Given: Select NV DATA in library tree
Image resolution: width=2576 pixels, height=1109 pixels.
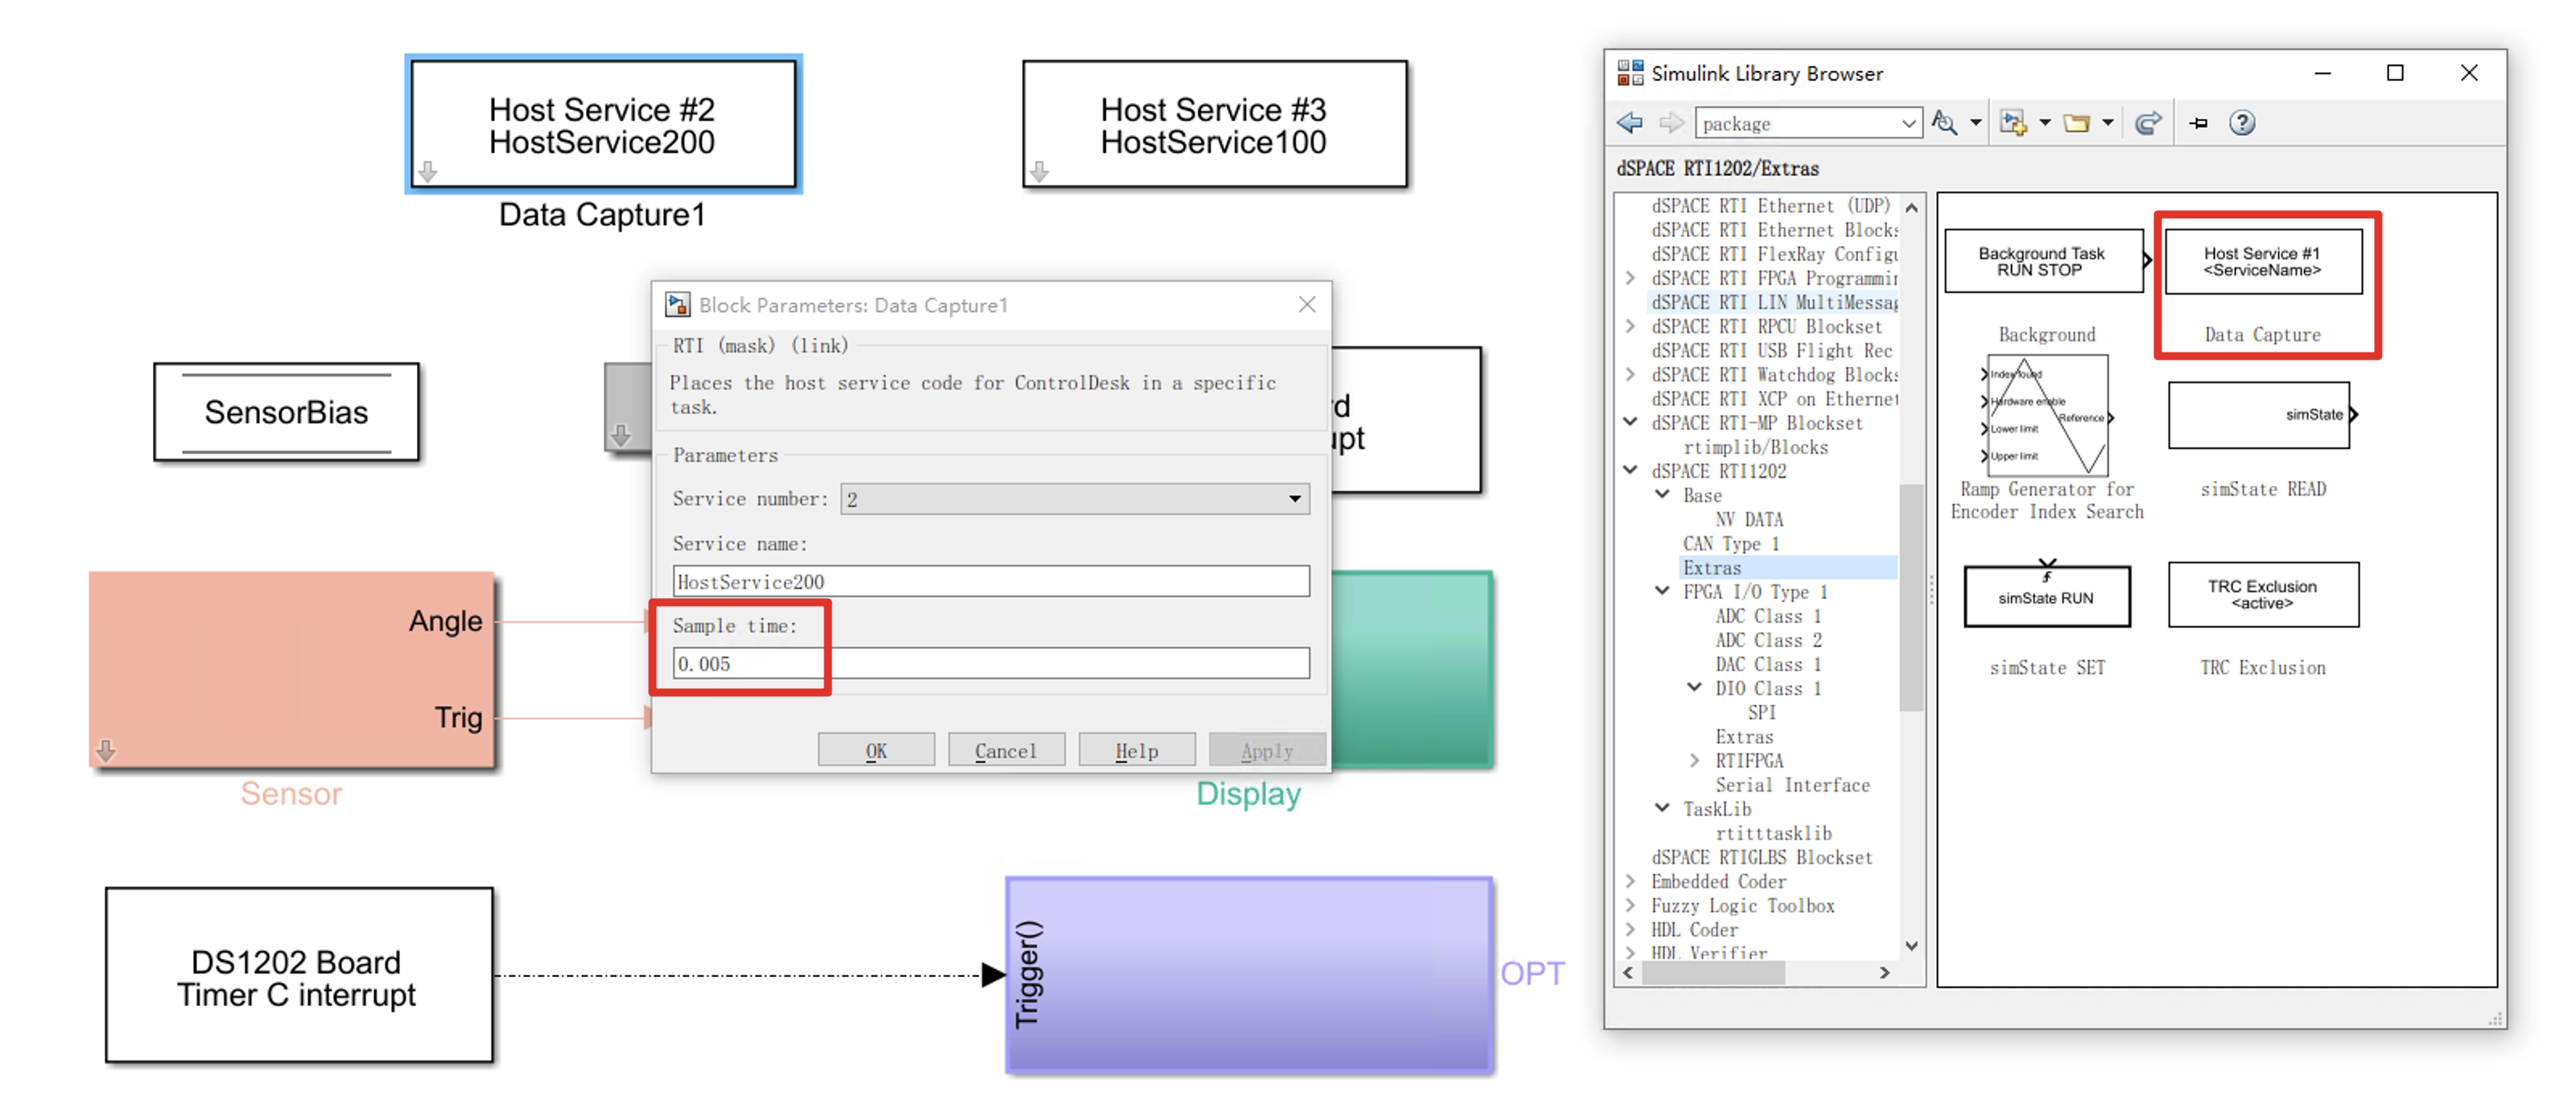Looking at the screenshot, I should point(1749,519).
